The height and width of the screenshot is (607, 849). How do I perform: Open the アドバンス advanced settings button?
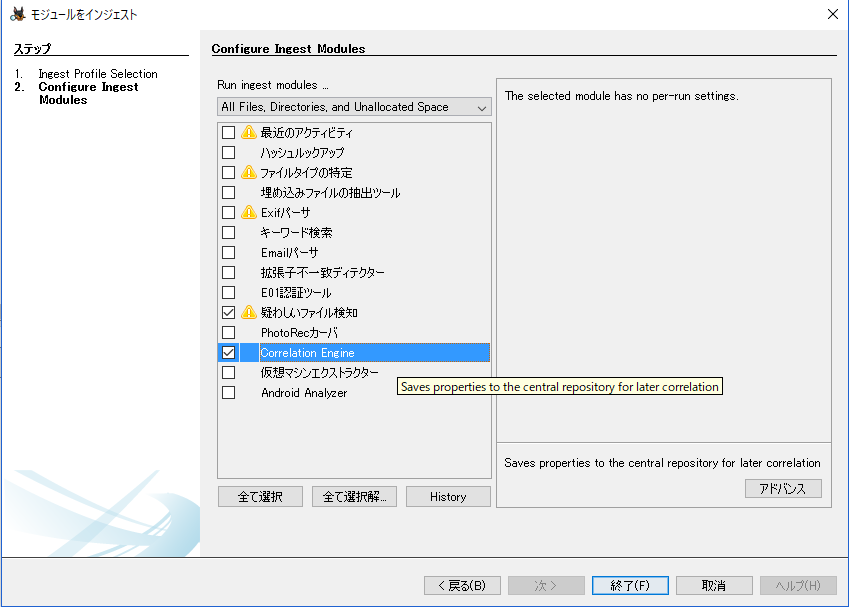pyautogui.click(x=783, y=488)
